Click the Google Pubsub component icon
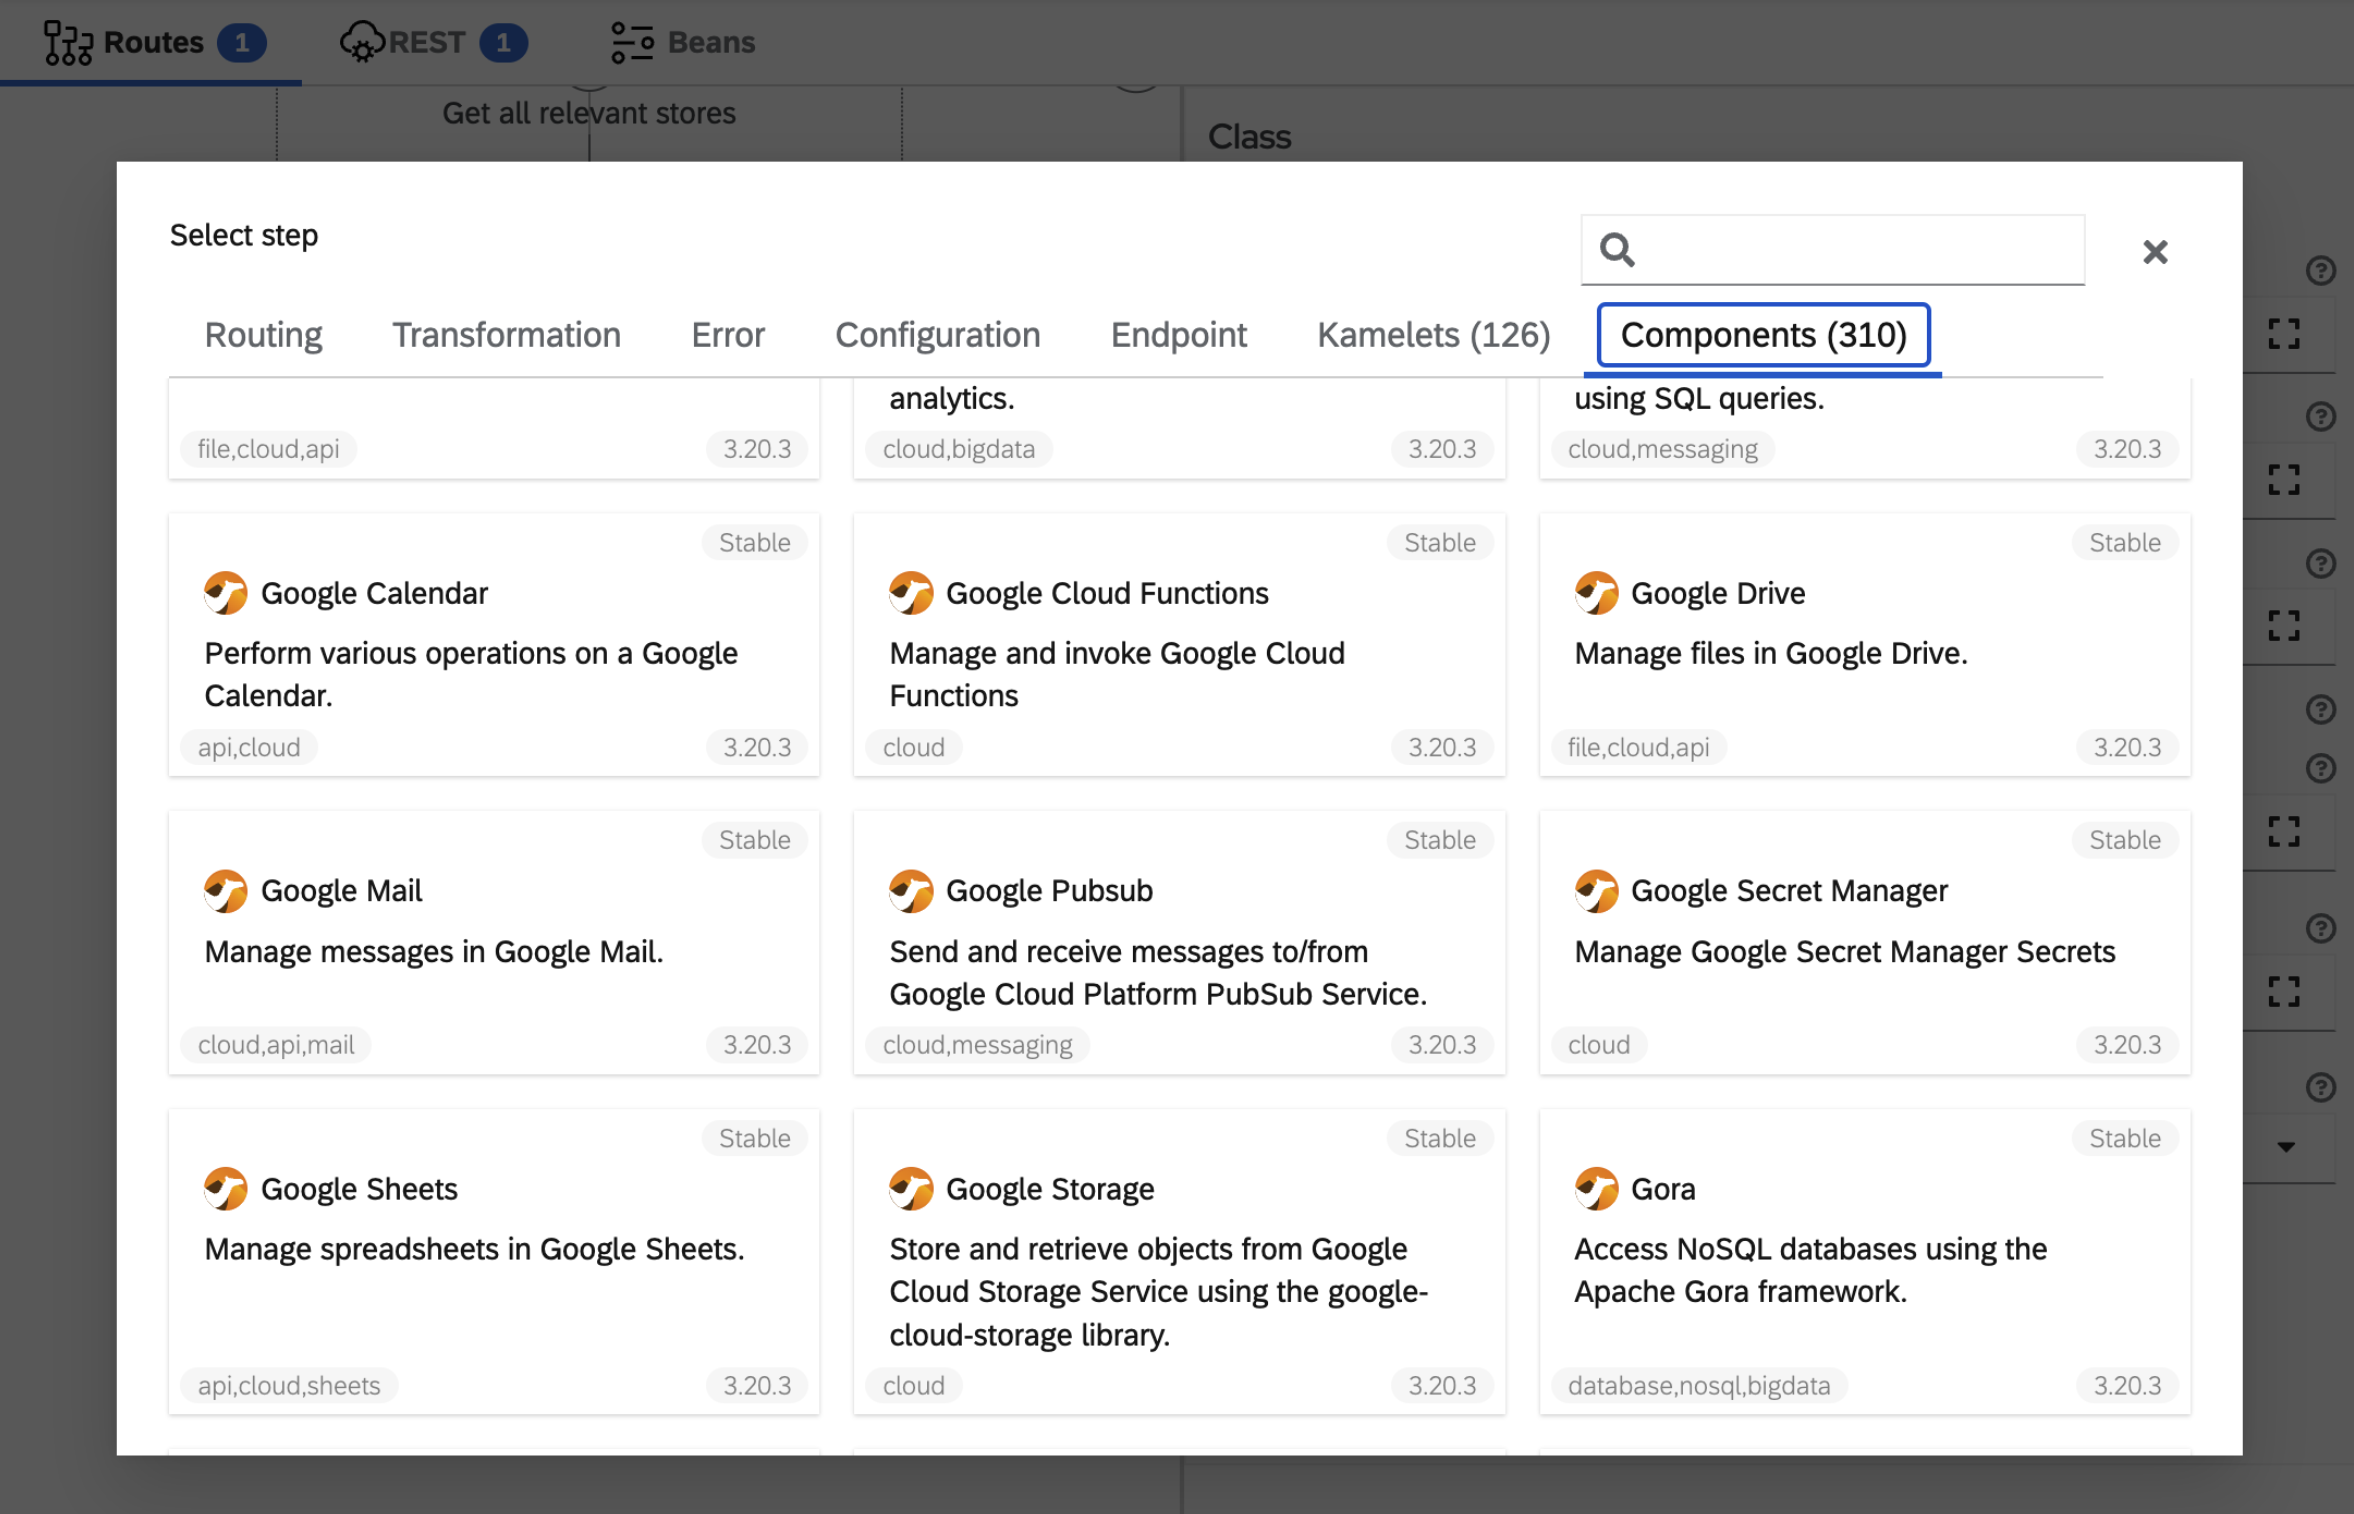Viewport: 2354px width, 1514px height. 911,891
